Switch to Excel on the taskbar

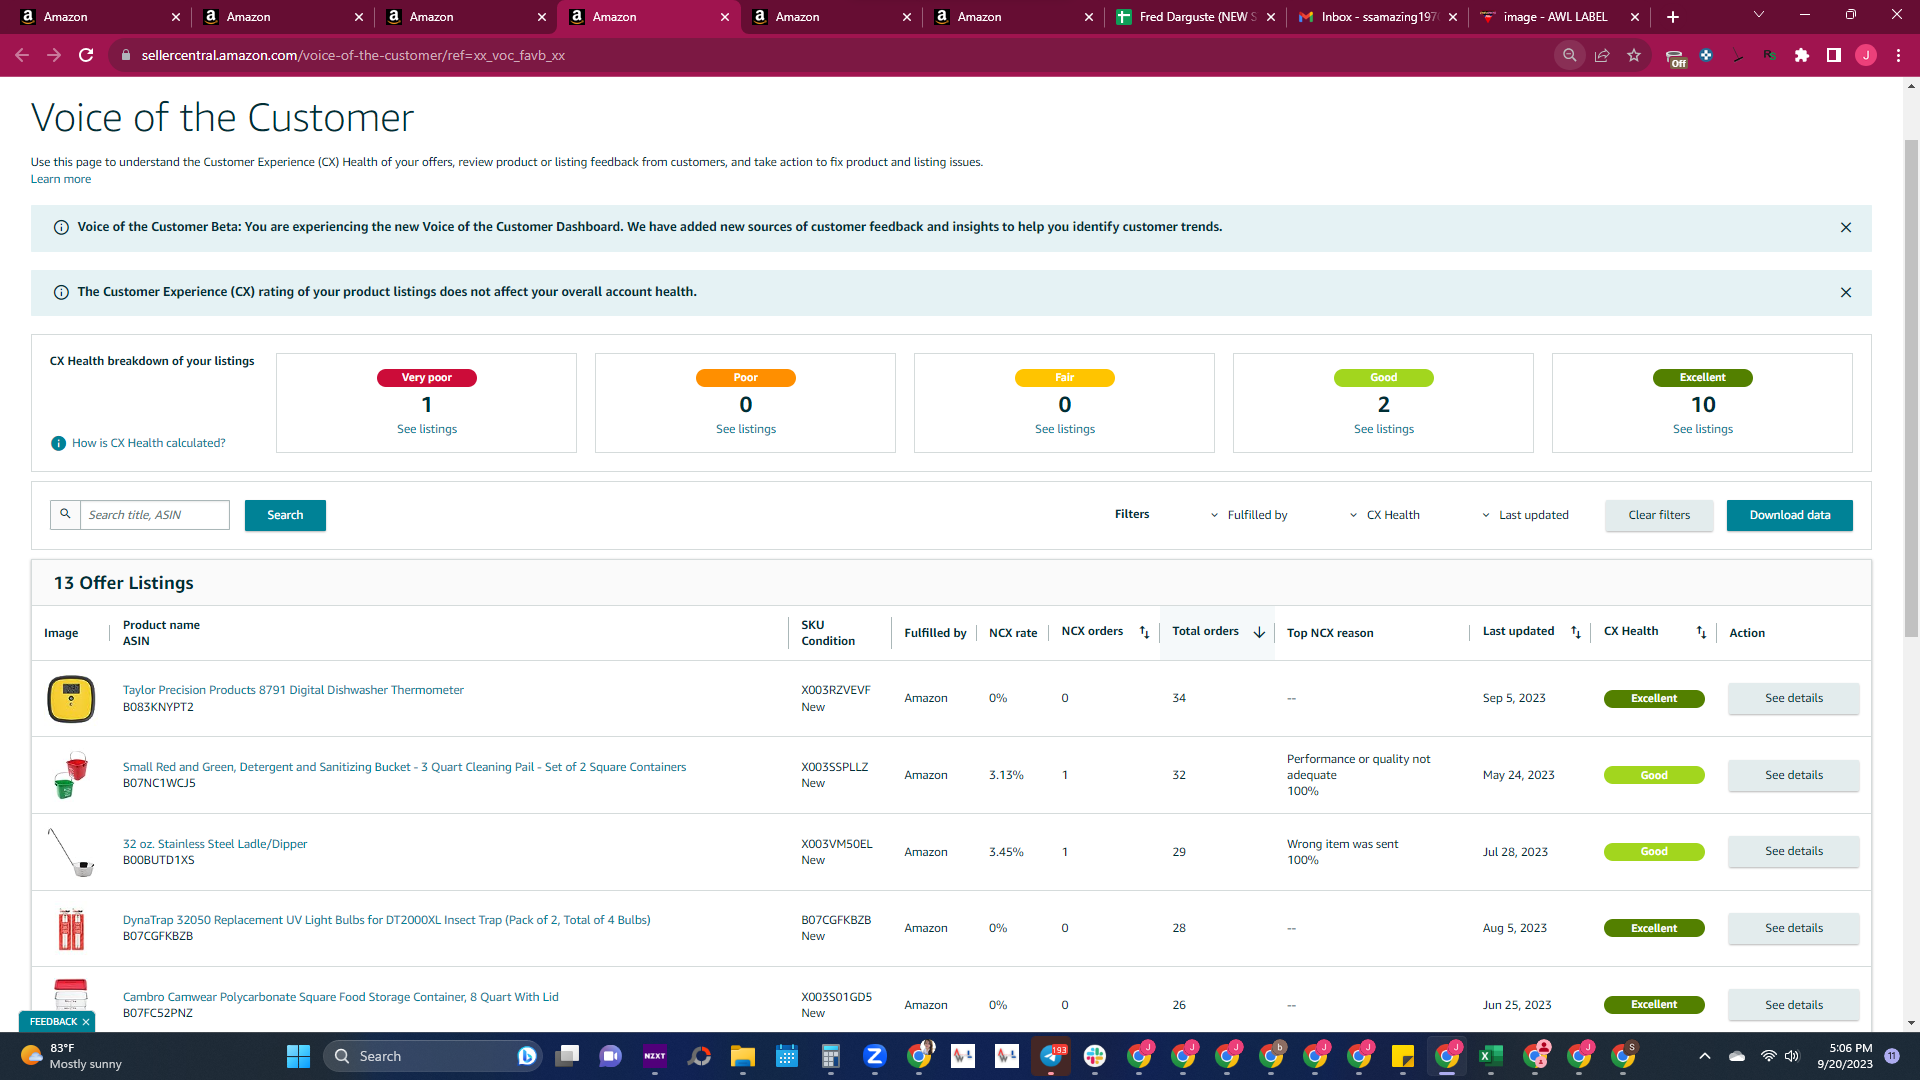tap(1491, 1056)
